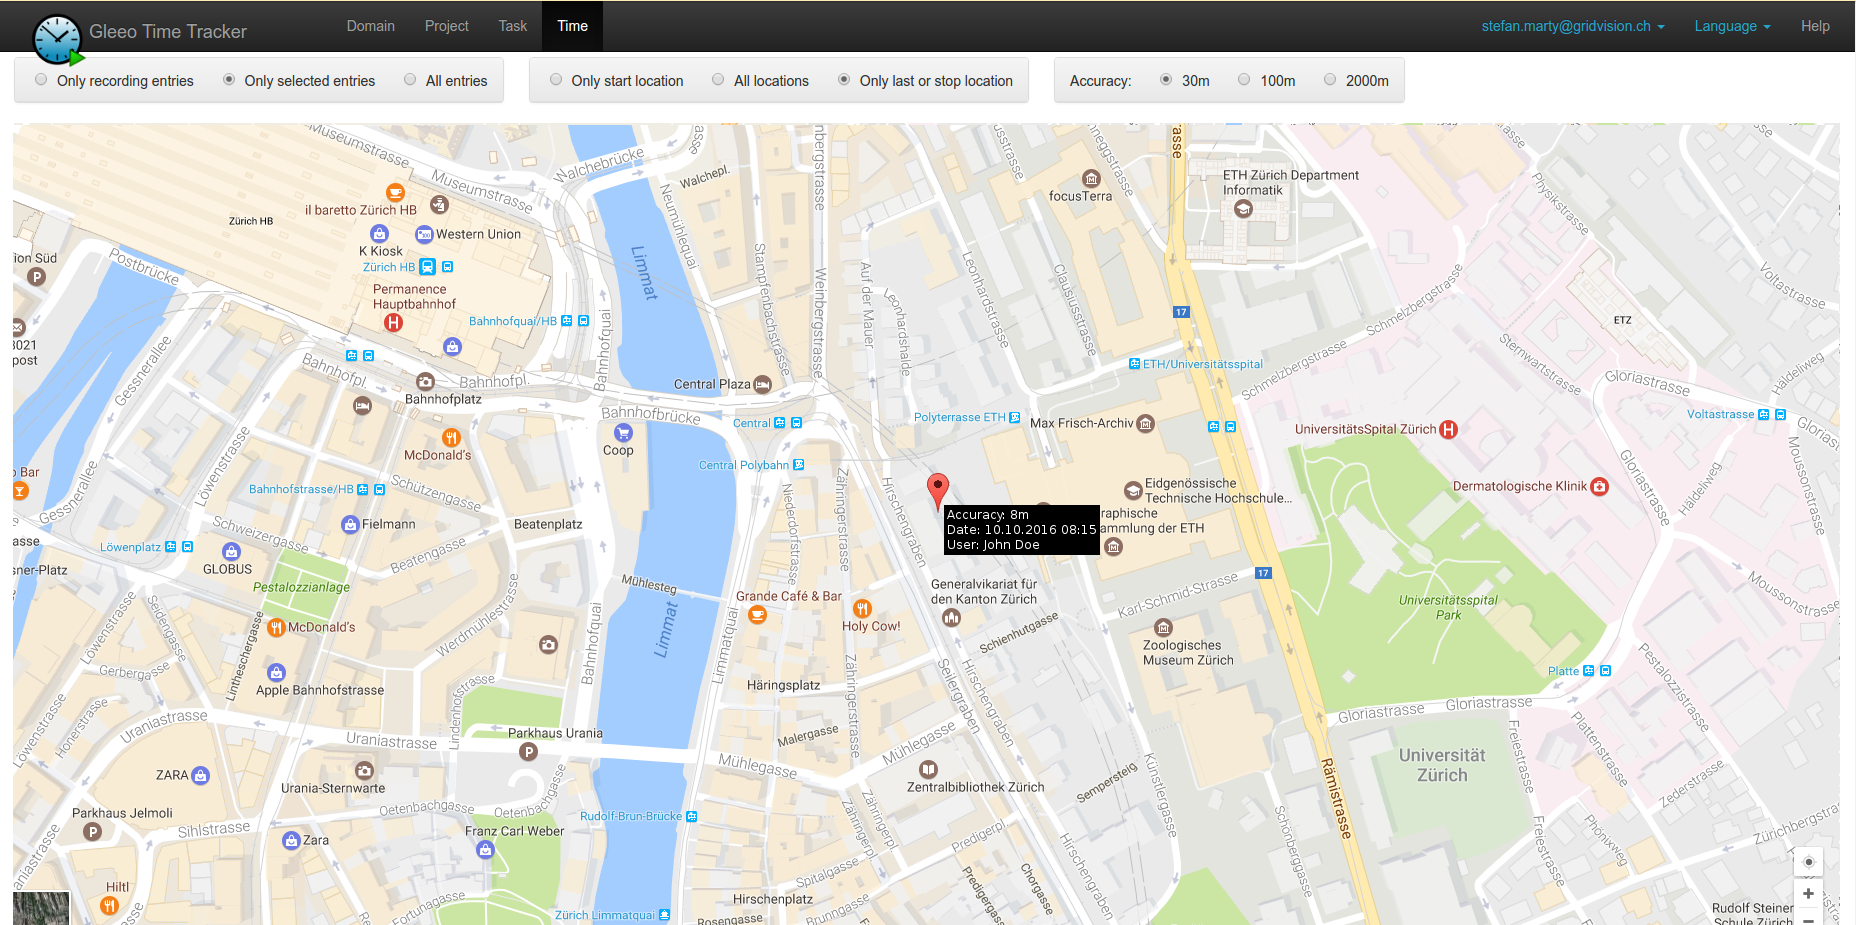This screenshot has height=925, width=1856.
Task: Click the ETH Zürich Department Informatik icon
Action: [1243, 209]
